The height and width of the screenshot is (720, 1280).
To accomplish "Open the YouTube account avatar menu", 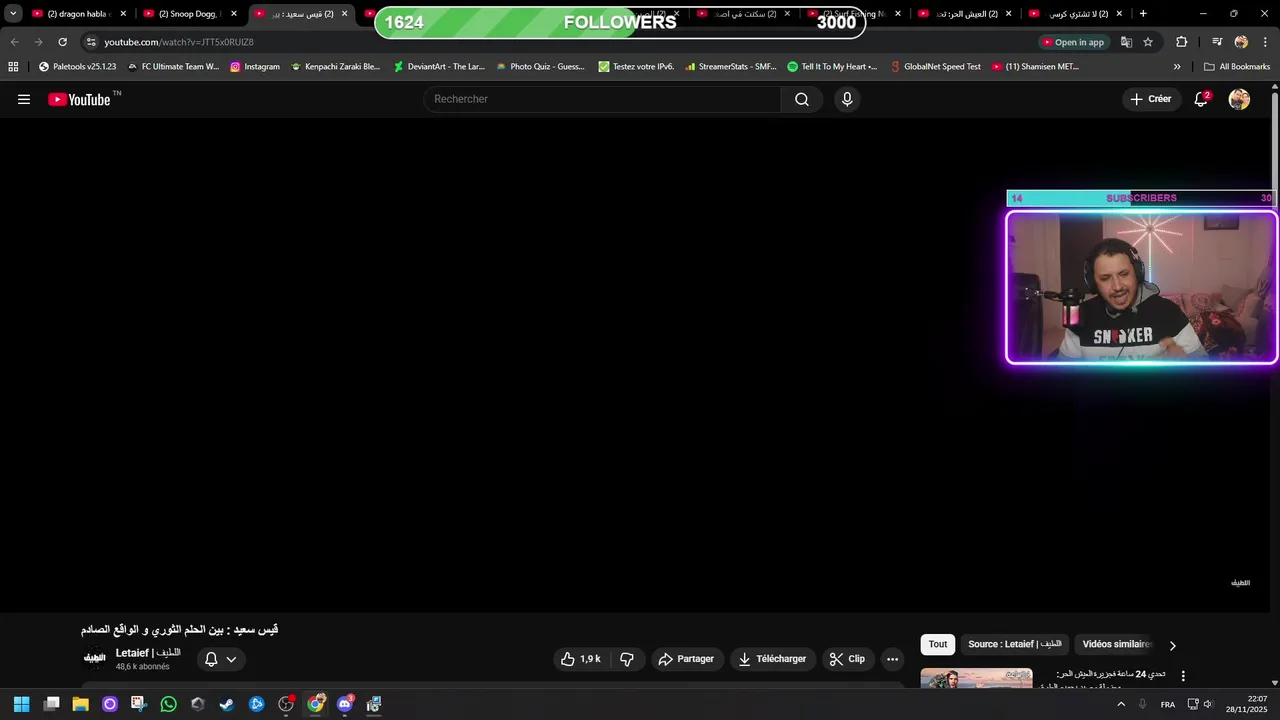I will 1239,99.
